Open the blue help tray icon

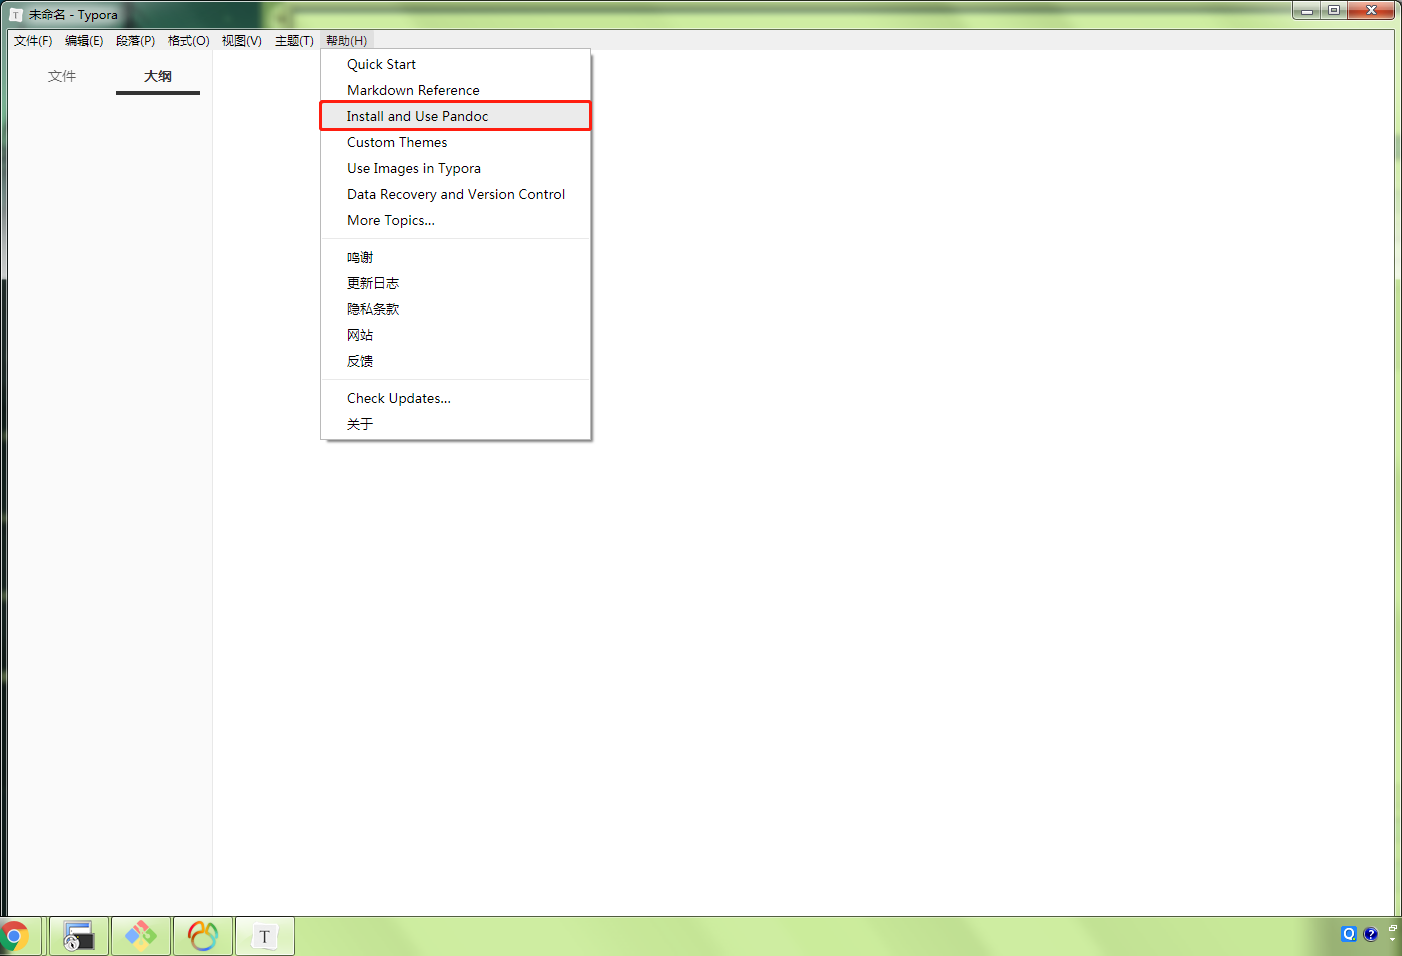click(1370, 934)
